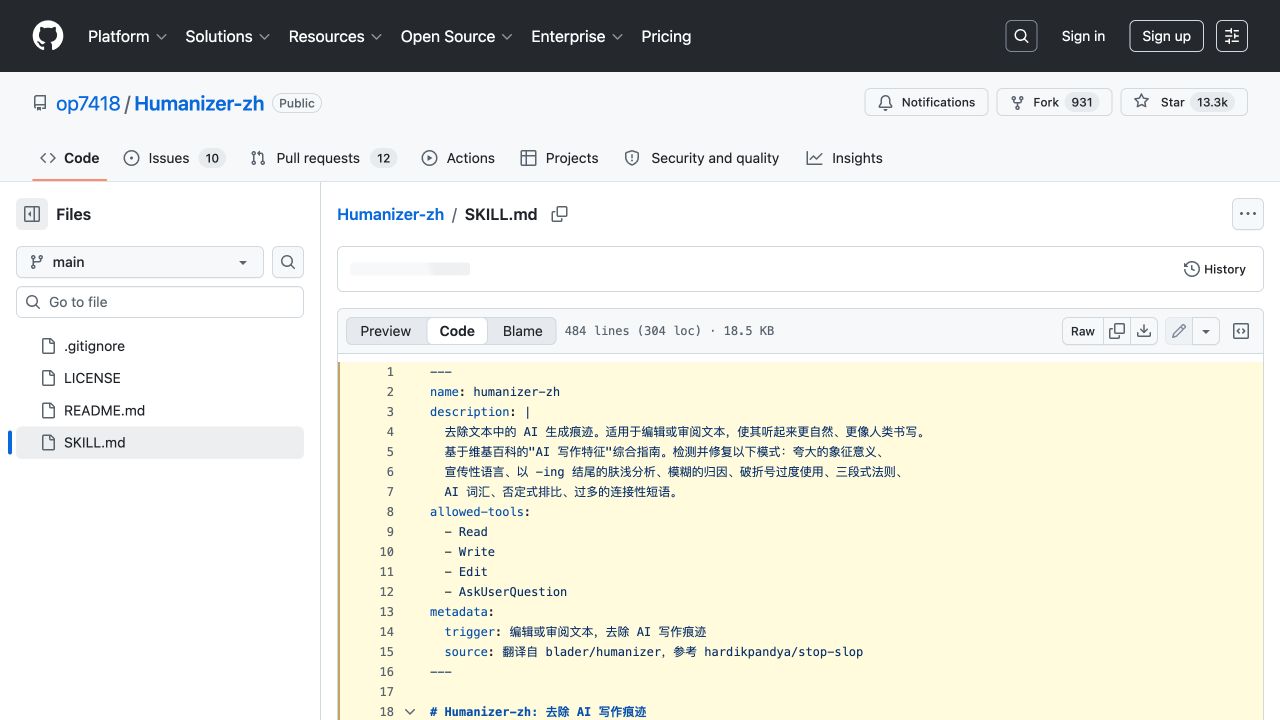Click the SKILL.md file icon
Screen dimensions: 1280x720
point(48,442)
